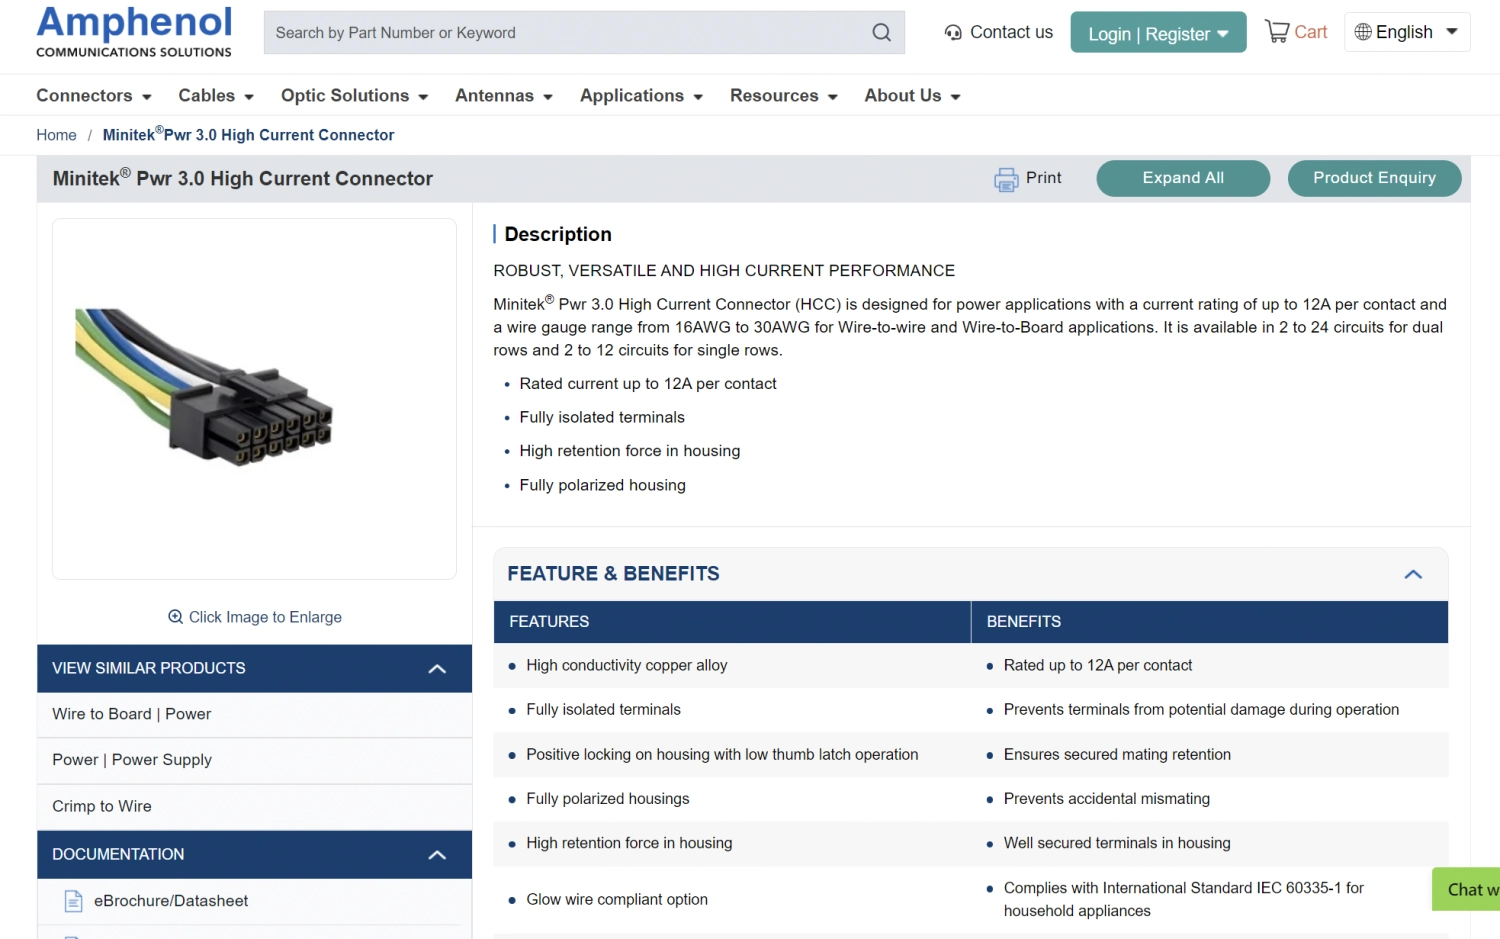Click the enlarge magnifier icon below image
The width and height of the screenshot is (1500, 939).
point(176,617)
